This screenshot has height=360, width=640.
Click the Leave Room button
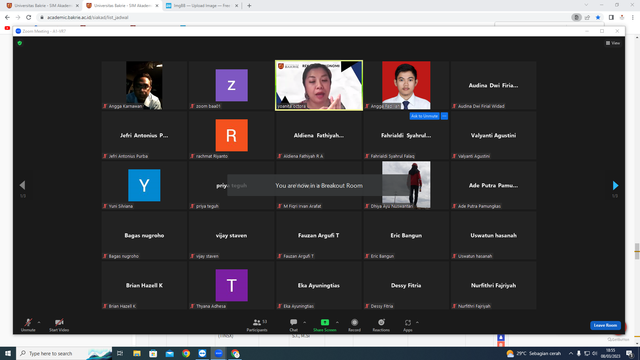click(x=605, y=325)
